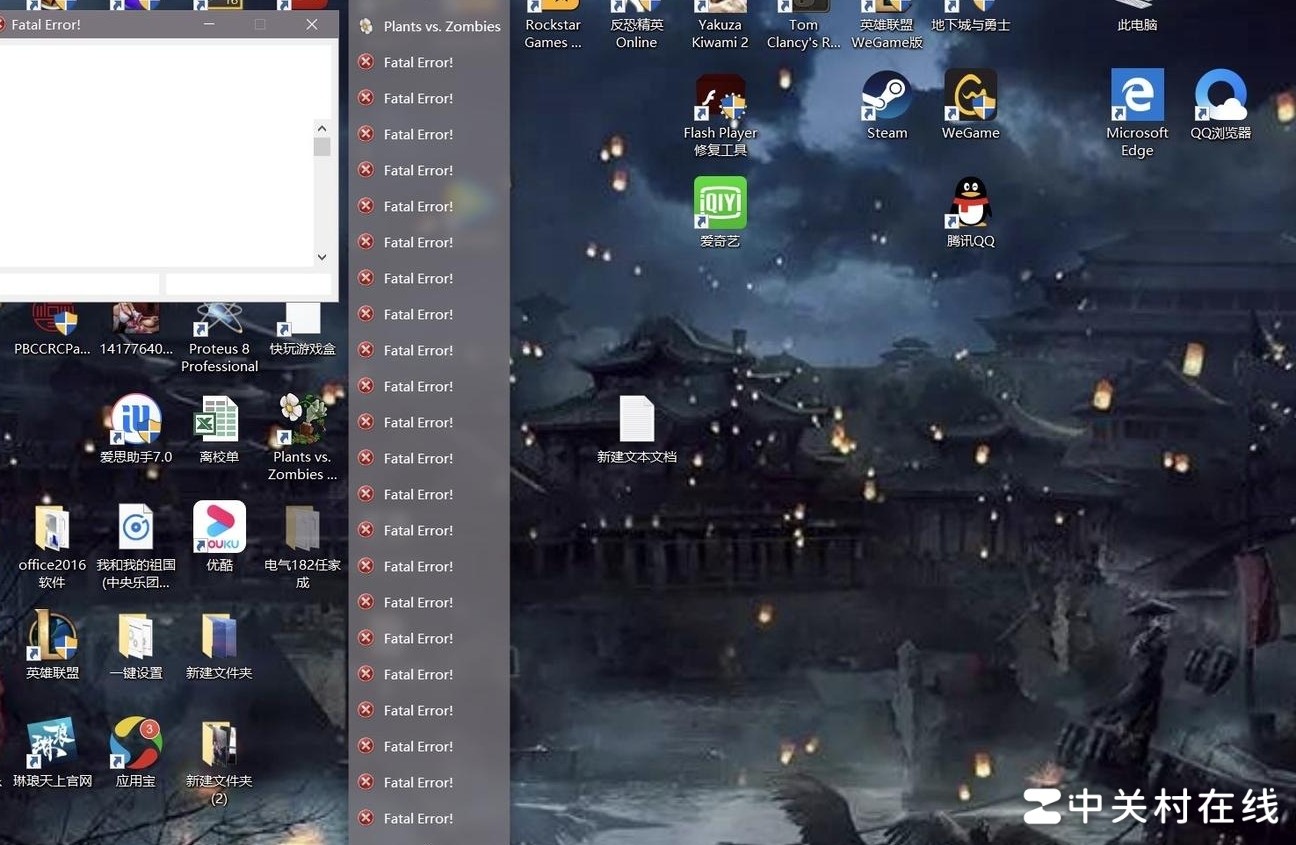Select the 新建文件夹 (2) folder icon

pyautogui.click(x=219, y=744)
